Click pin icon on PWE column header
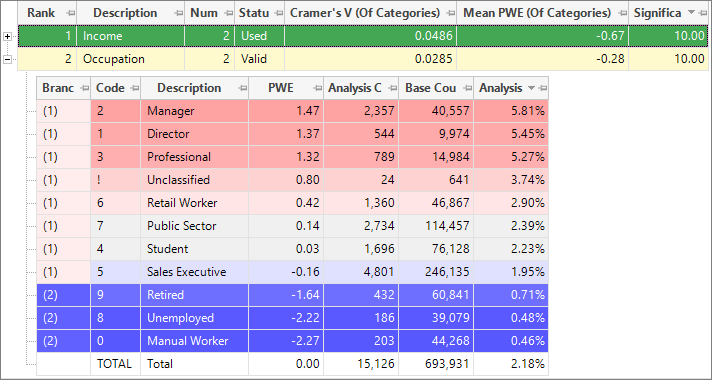The height and width of the screenshot is (380, 712). [316, 88]
